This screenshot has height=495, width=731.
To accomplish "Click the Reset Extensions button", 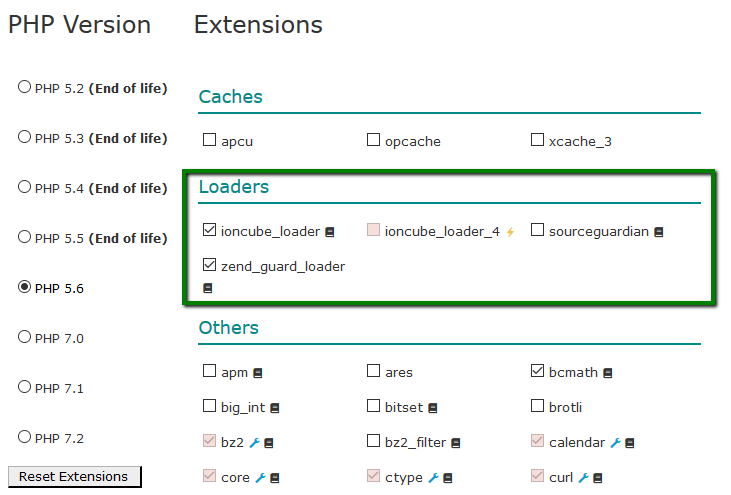I will [75, 476].
